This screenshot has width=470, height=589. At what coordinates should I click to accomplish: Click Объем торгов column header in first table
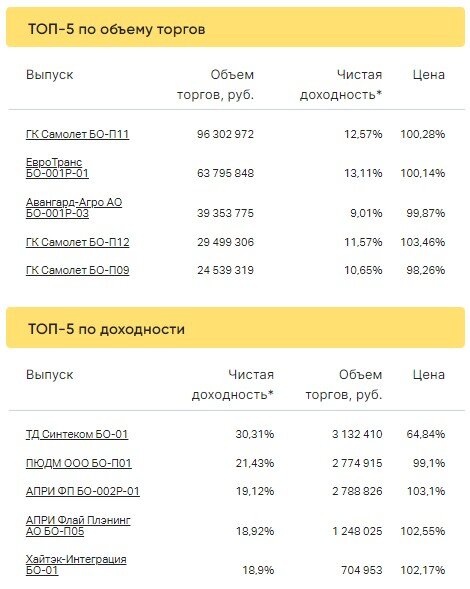[216, 85]
